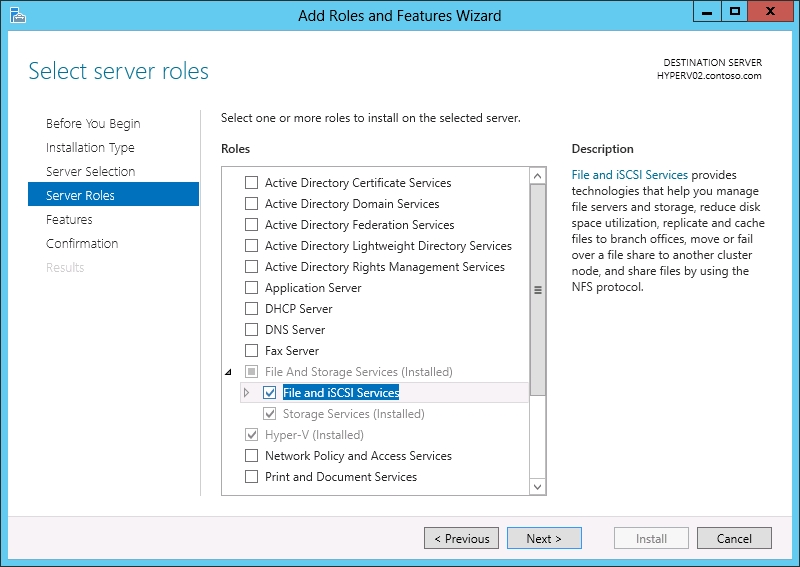Tick the DNS Server checkbox

pyautogui.click(x=252, y=330)
